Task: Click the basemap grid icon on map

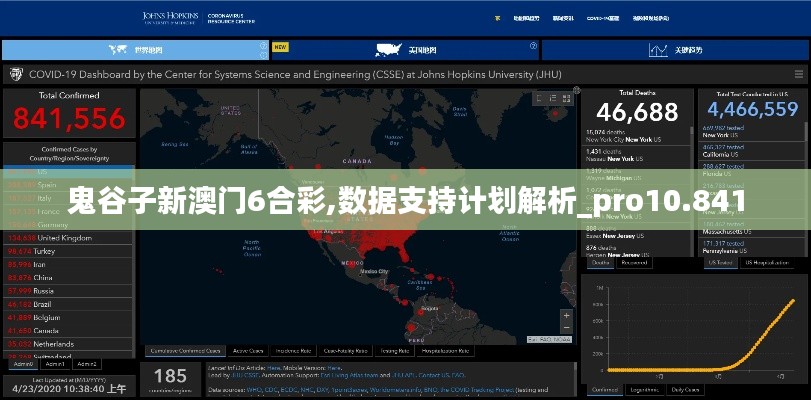Action: [x=566, y=98]
